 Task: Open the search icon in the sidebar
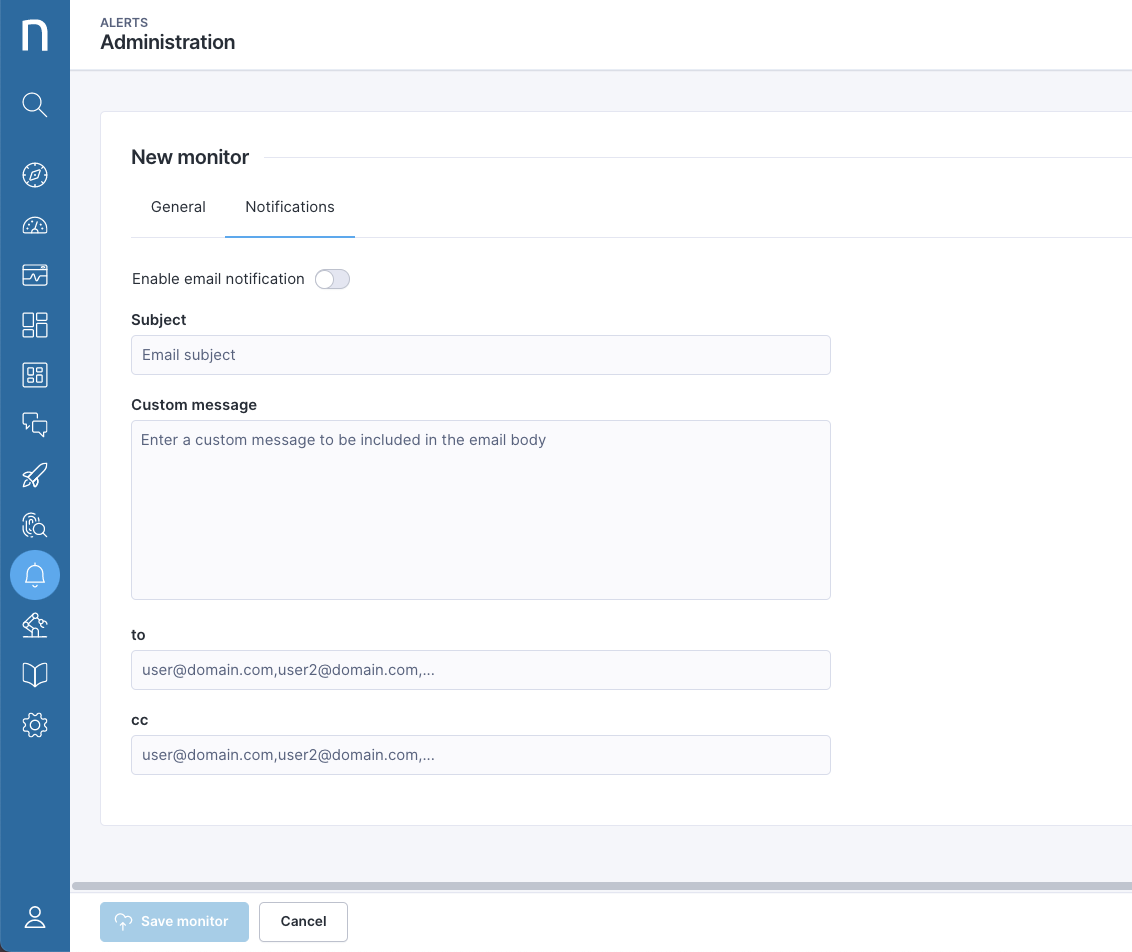point(35,105)
